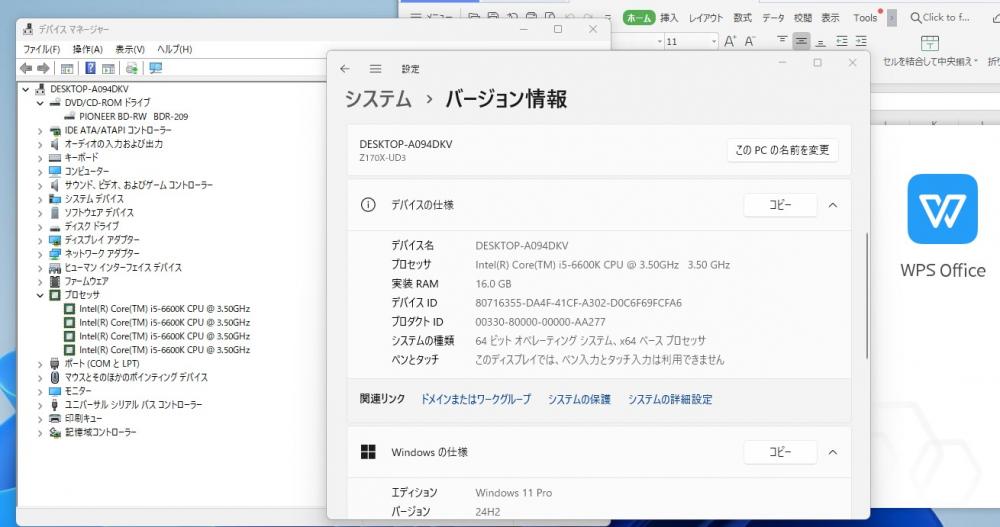Click the PIONEER BD-RW BDR-209 device
This screenshot has width=1000, height=527.
click(x=133, y=116)
